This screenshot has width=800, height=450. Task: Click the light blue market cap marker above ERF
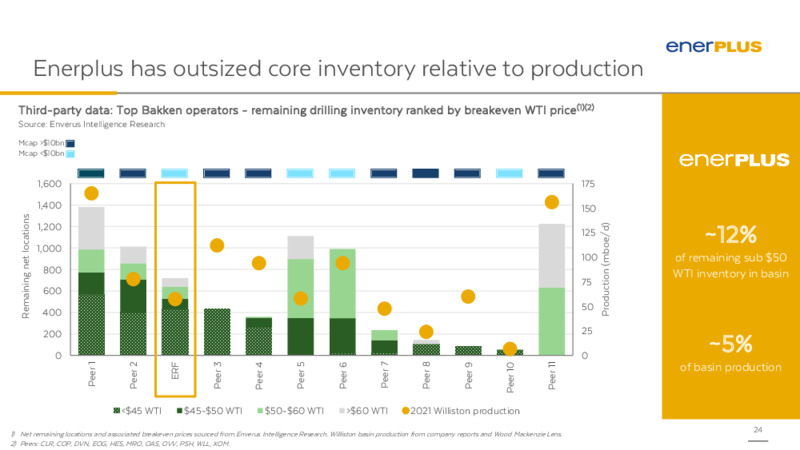coord(175,173)
